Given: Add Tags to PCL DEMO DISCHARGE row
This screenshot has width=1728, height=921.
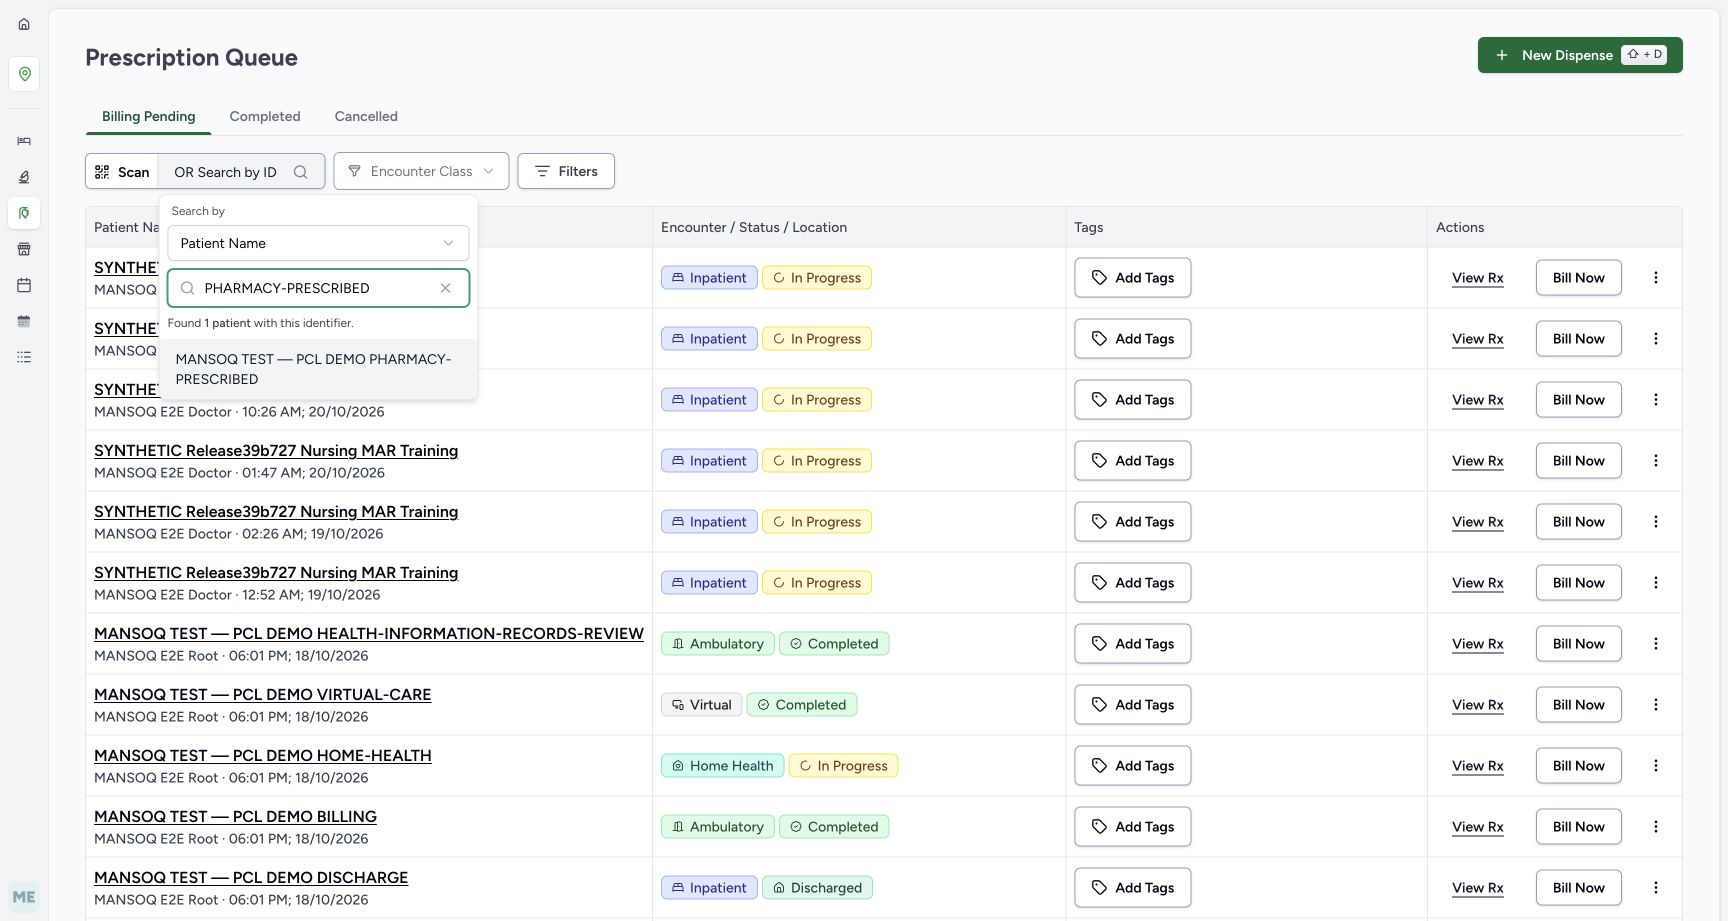Looking at the screenshot, I should pyautogui.click(x=1133, y=888).
